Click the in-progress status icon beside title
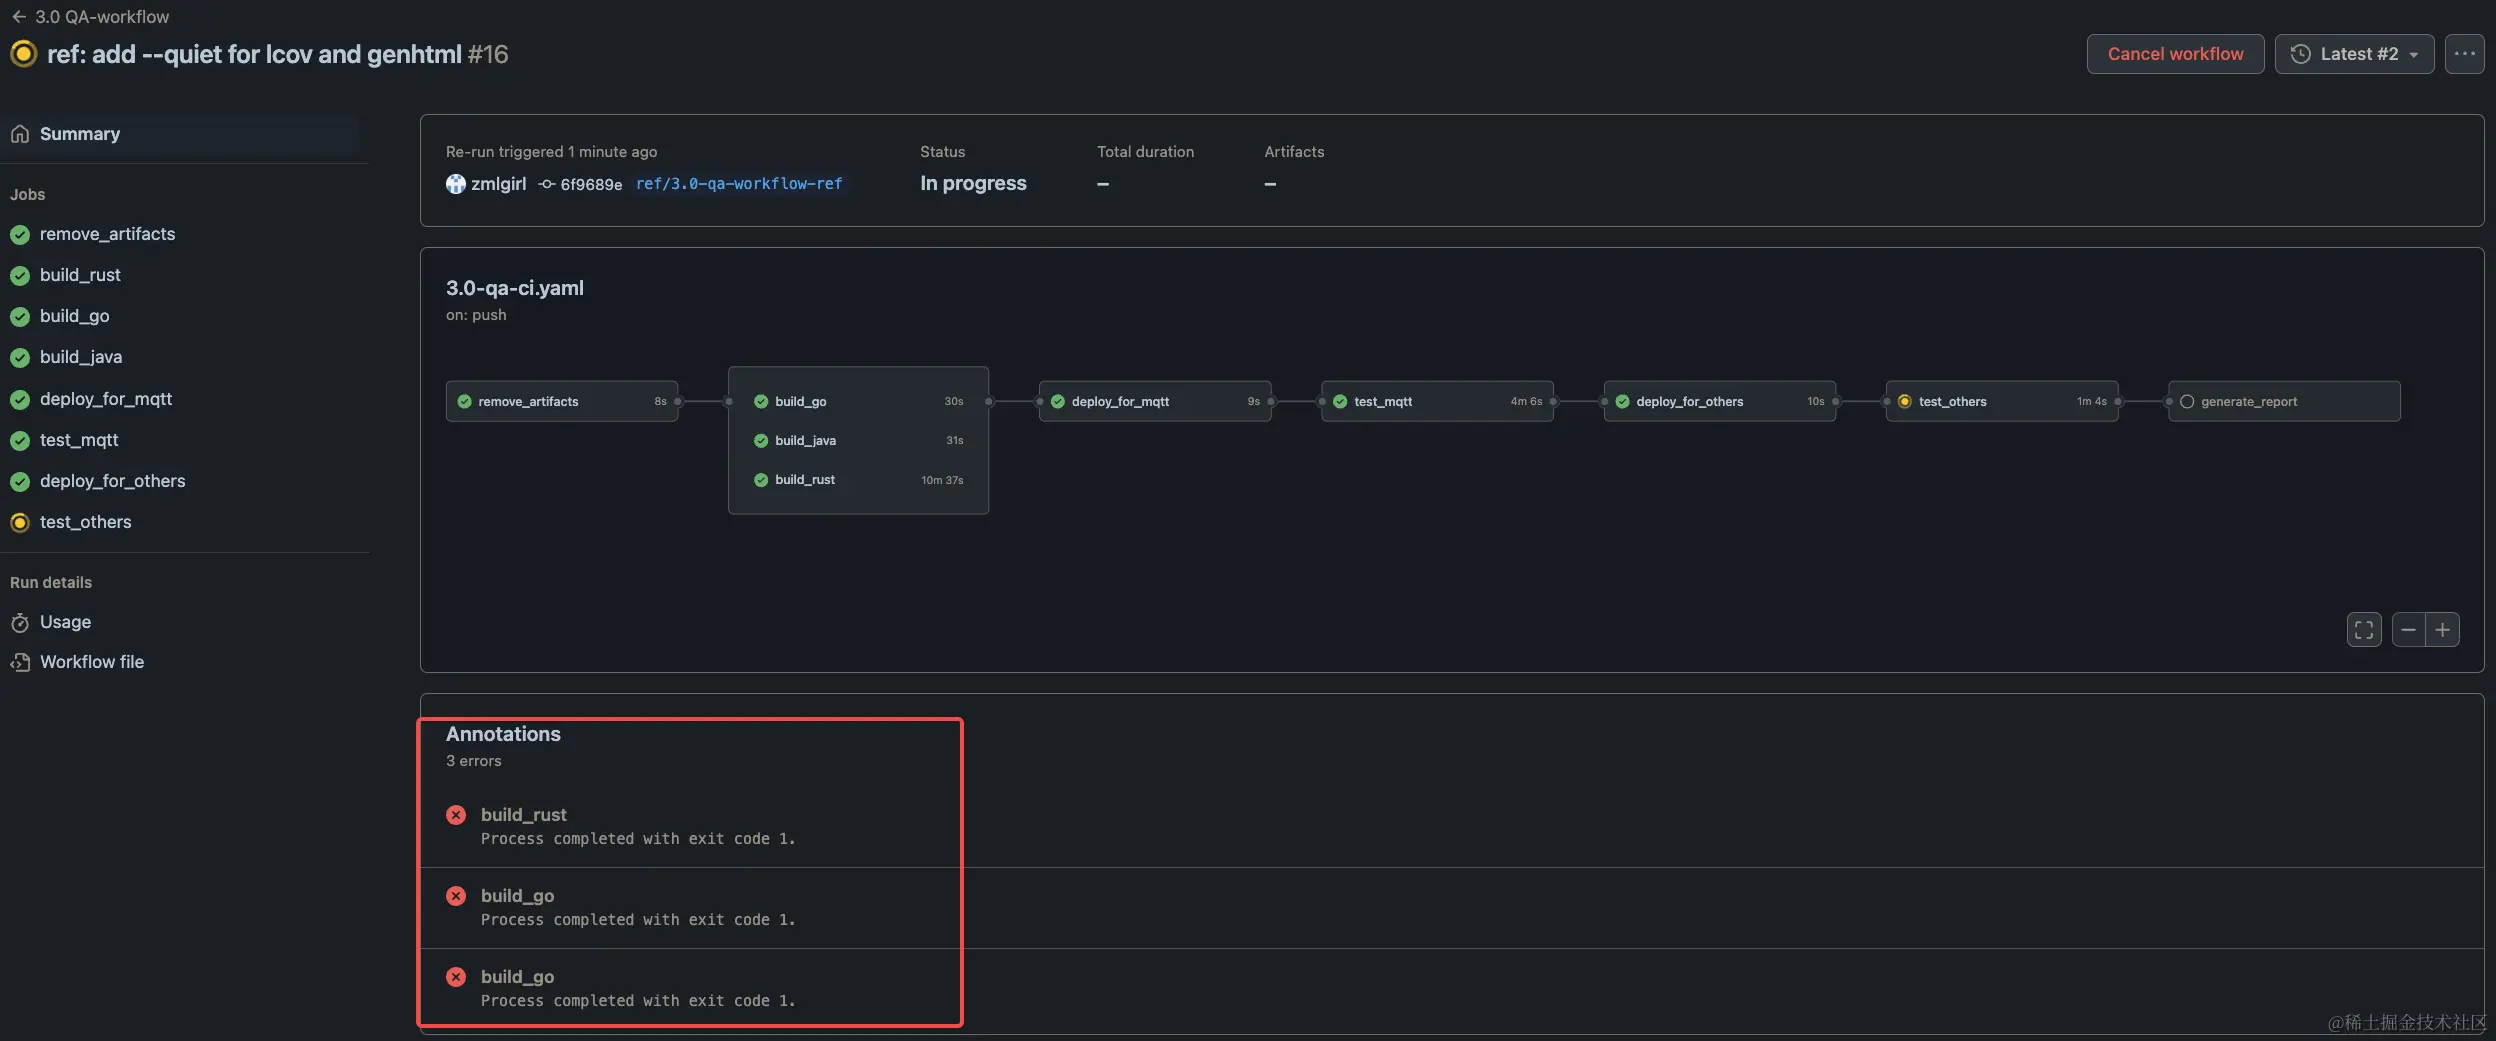 (x=23, y=54)
